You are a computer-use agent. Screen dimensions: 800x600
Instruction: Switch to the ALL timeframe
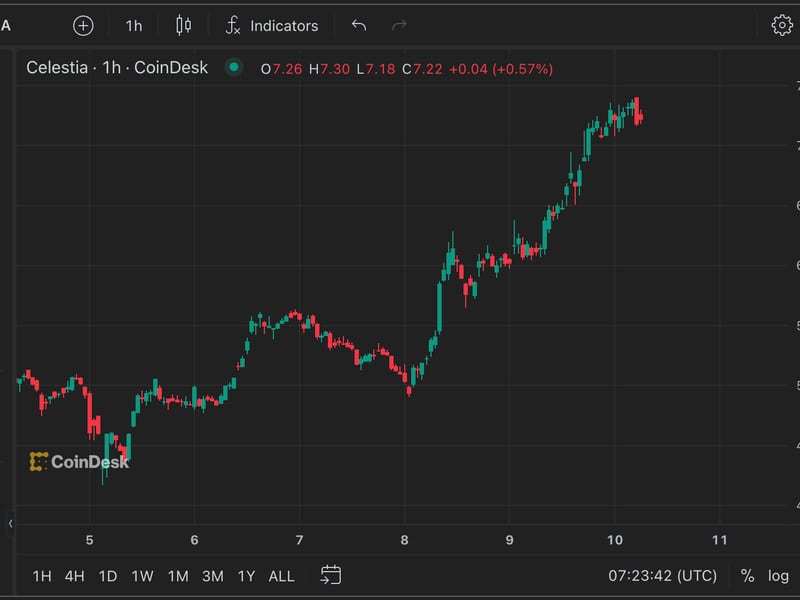coord(280,577)
